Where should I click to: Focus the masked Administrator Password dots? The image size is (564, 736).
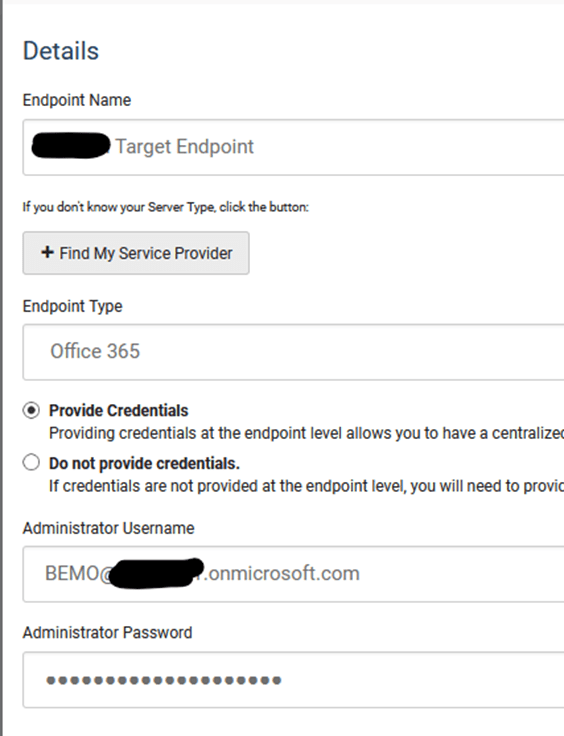coord(164,680)
